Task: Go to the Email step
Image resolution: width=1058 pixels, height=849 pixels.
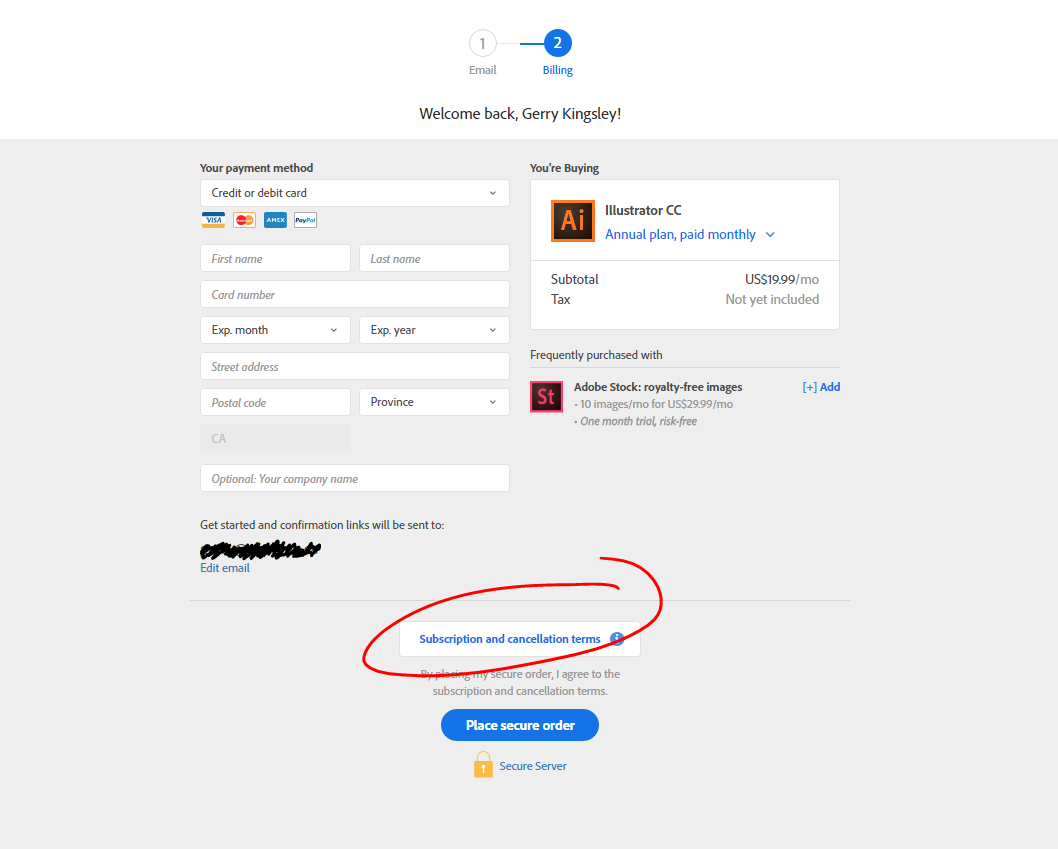Action: 482,43
